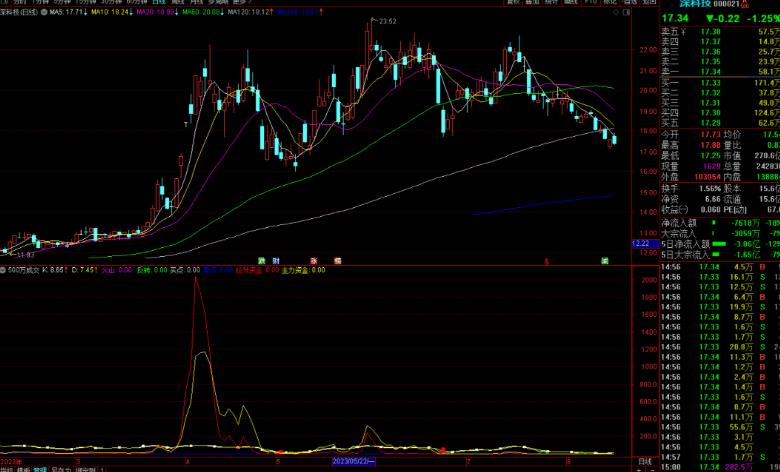Image resolution: width=780 pixels, height=472 pixels.
Task: Click the 主力资金: 0.00 indicator label
Action: tap(303, 270)
